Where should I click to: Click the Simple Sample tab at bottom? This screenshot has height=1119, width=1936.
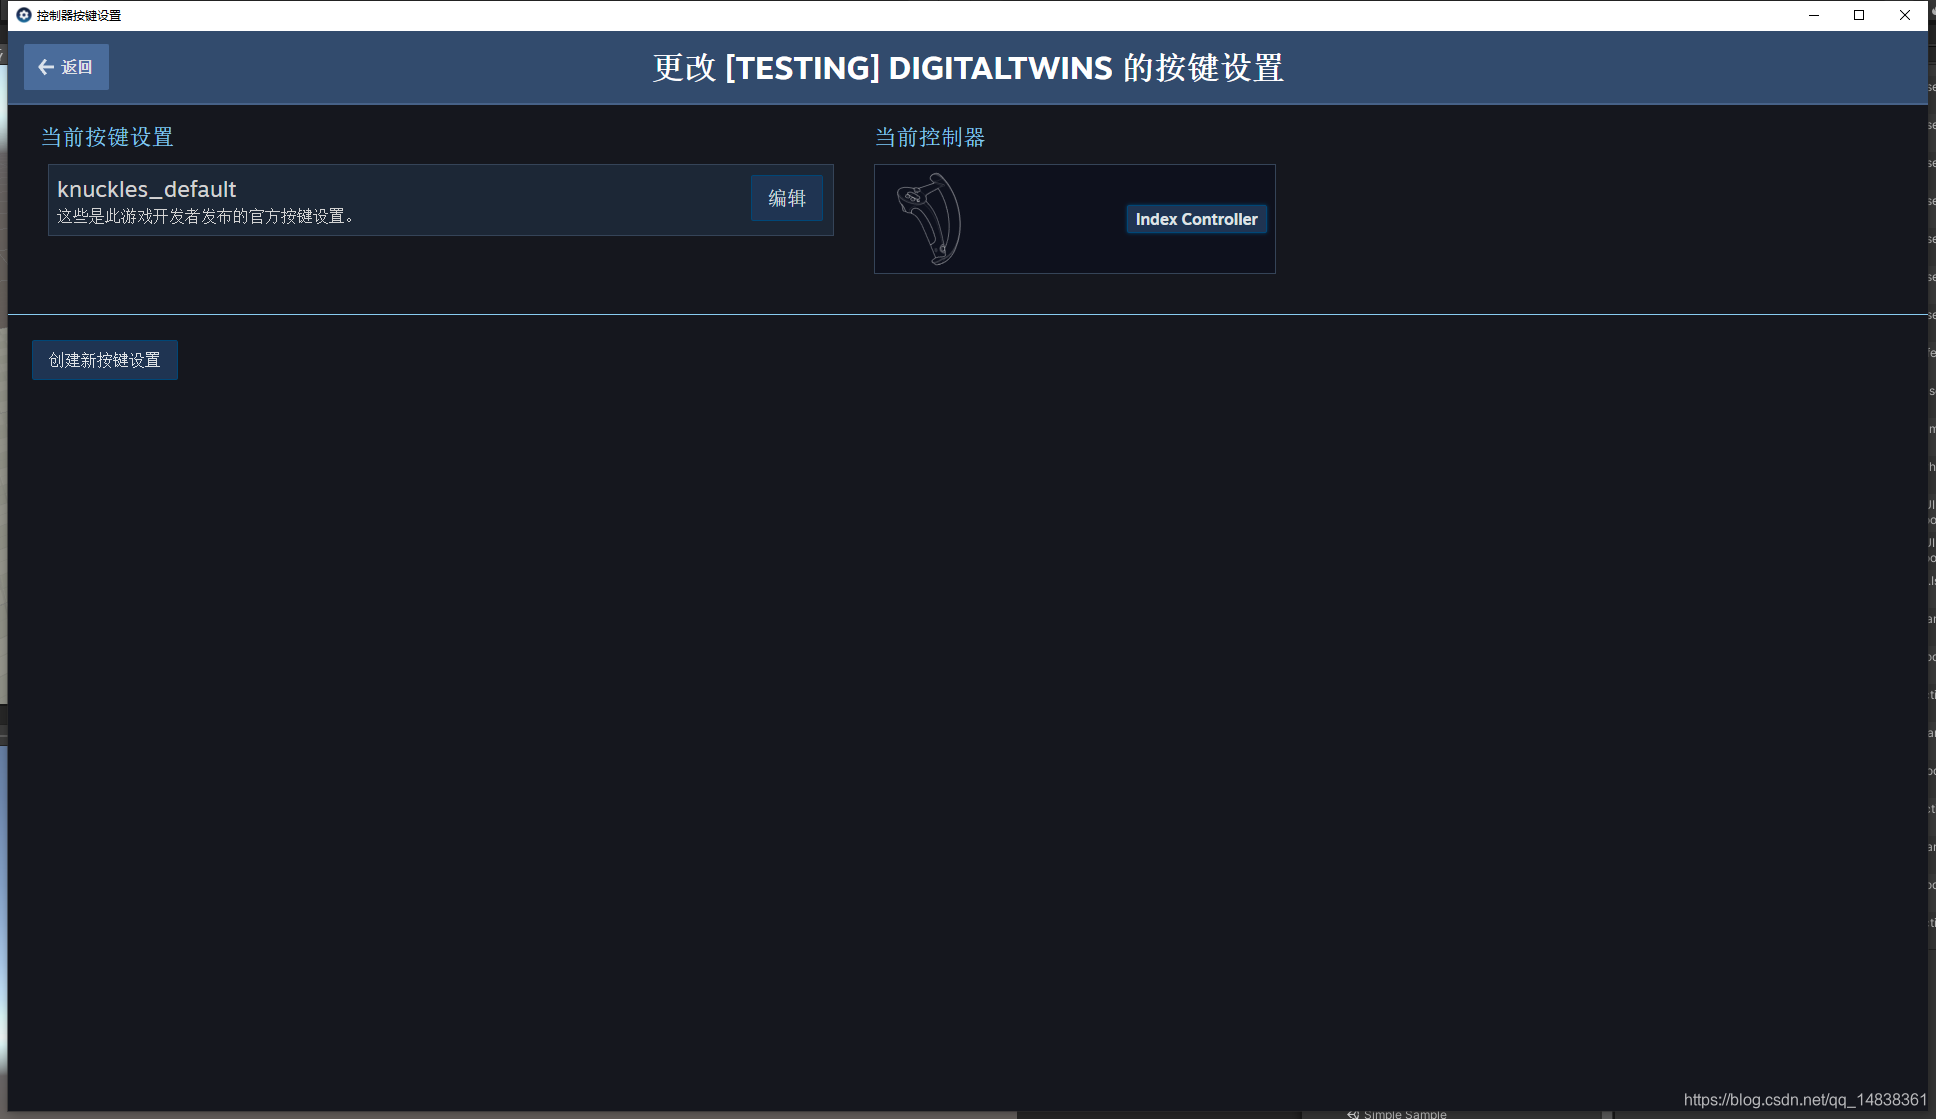coord(1405,1114)
